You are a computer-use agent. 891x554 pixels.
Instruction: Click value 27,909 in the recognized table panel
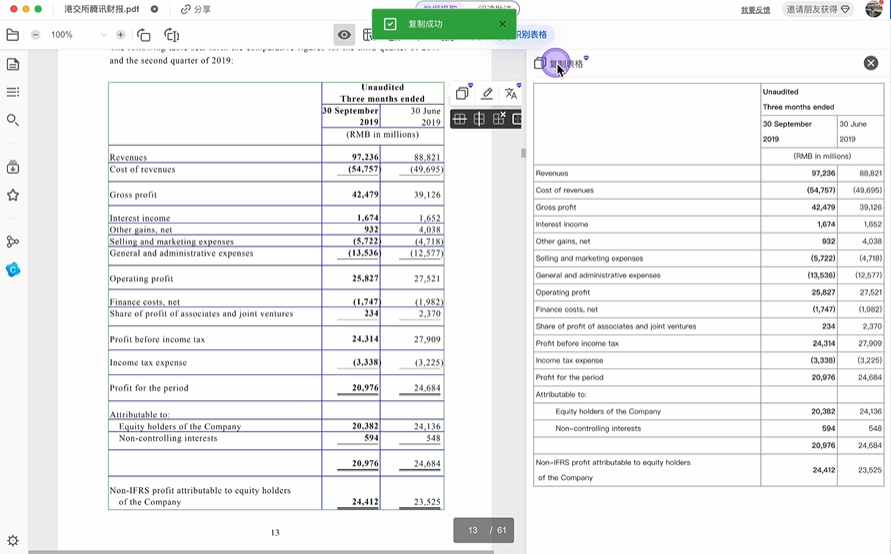click(871, 344)
